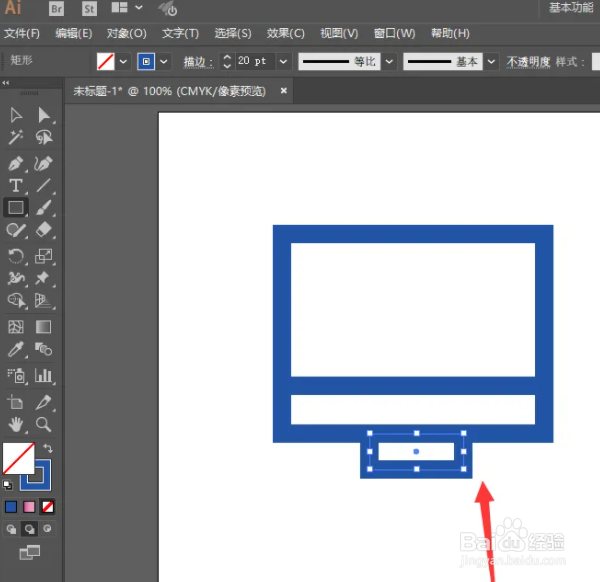Image resolution: width=600 pixels, height=582 pixels.
Task: Open the 等比 width profile dropdown
Action: coord(389,61)
